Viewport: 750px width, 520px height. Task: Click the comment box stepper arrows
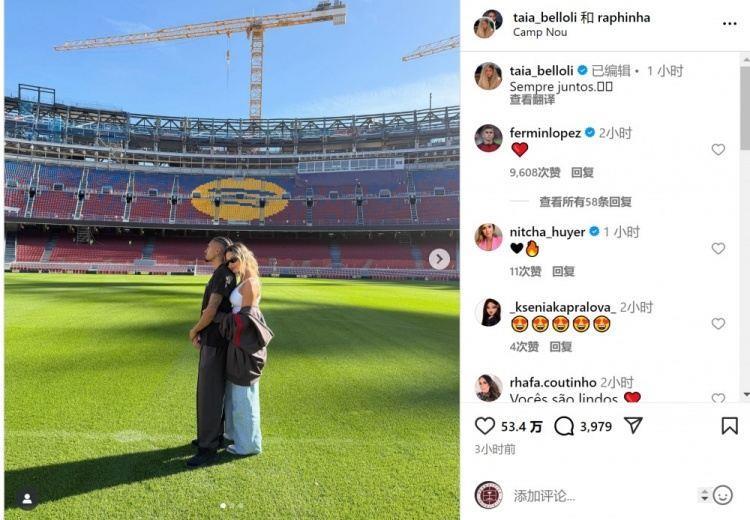point(704,495)
